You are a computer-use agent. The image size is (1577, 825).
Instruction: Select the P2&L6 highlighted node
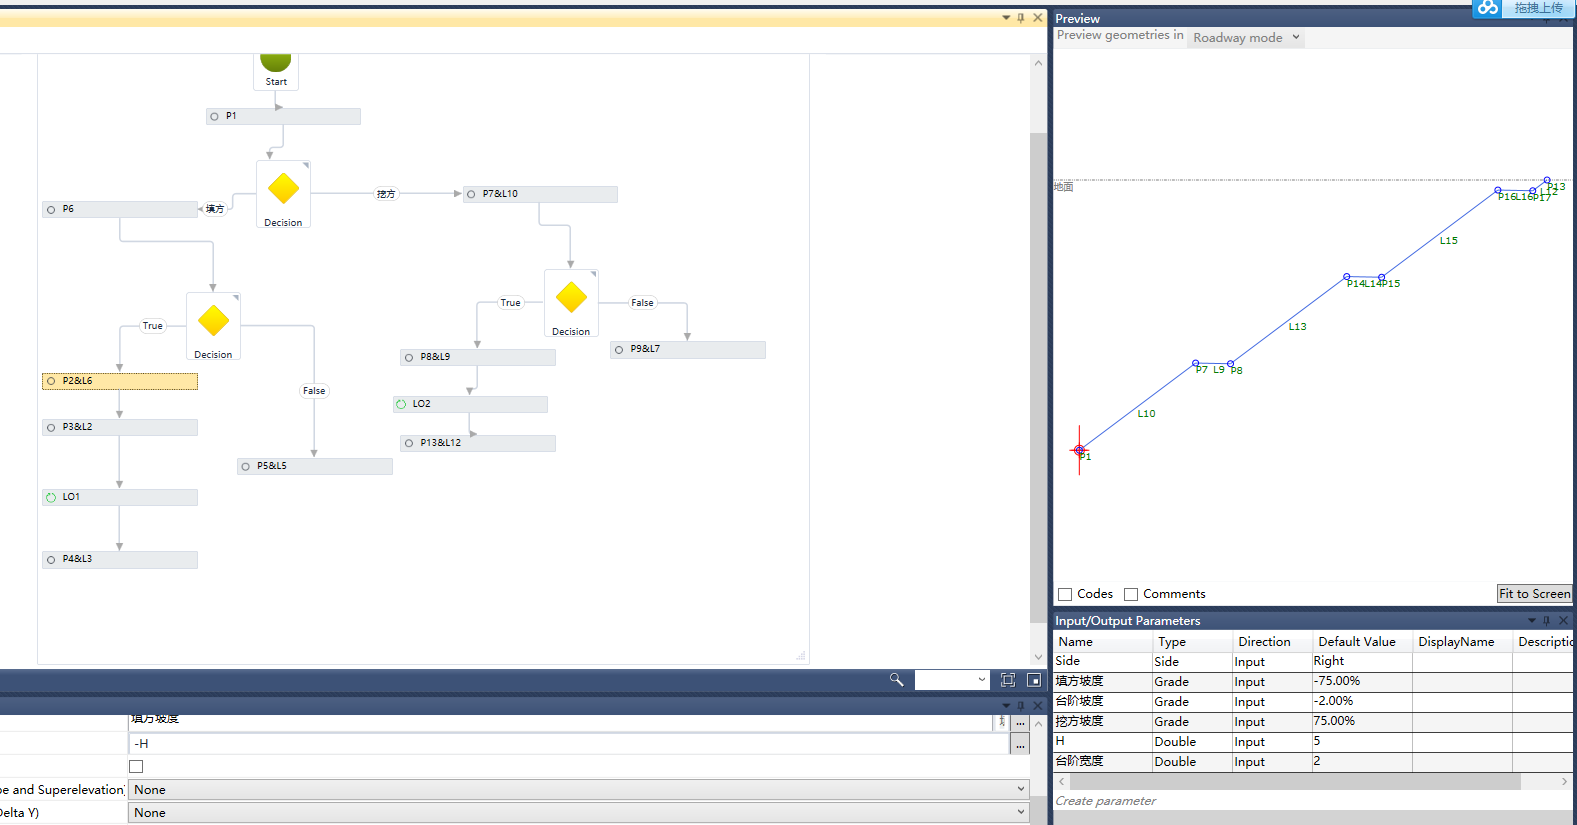[x=120, y=381]
